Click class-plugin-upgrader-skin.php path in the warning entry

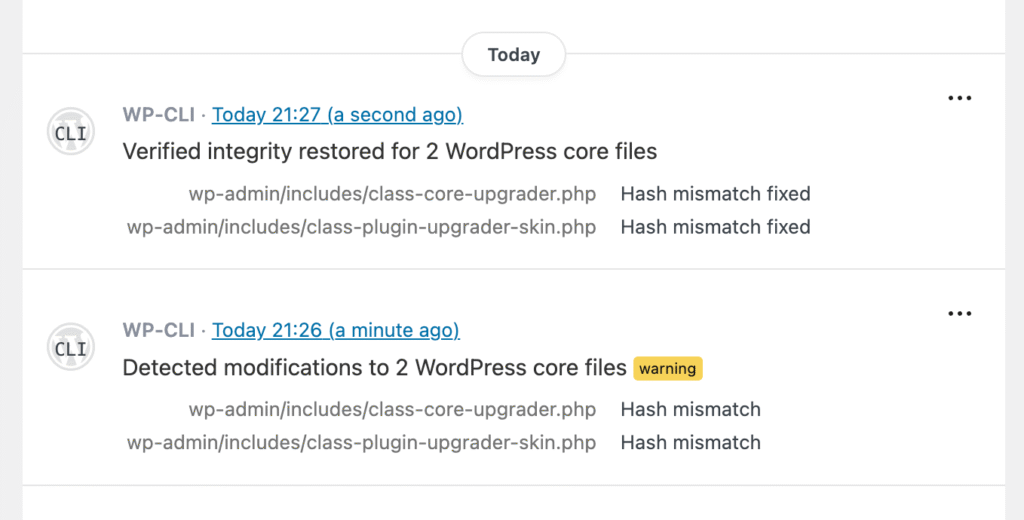(x=361, y=443)
